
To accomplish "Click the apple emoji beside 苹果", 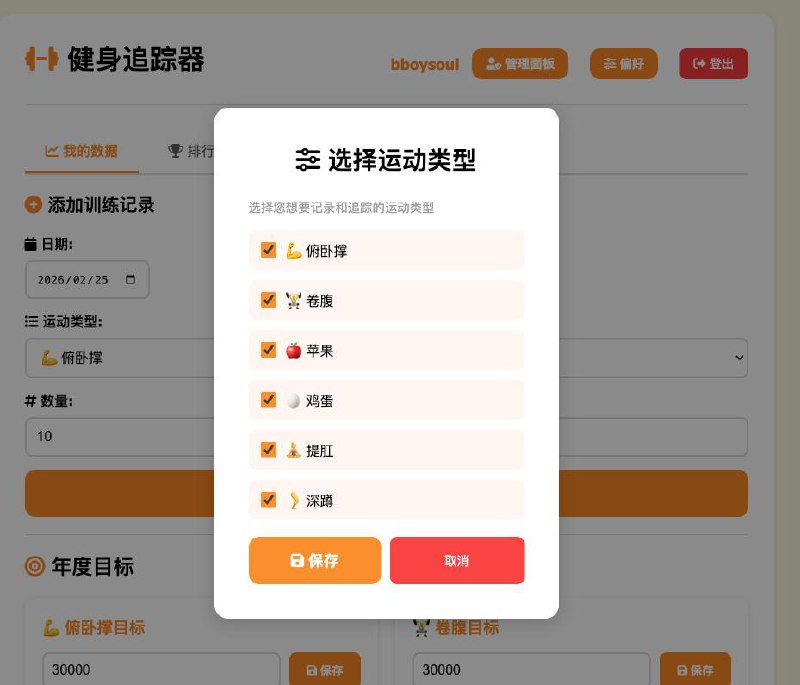I will pyautogui.click(x=294, y=350).
